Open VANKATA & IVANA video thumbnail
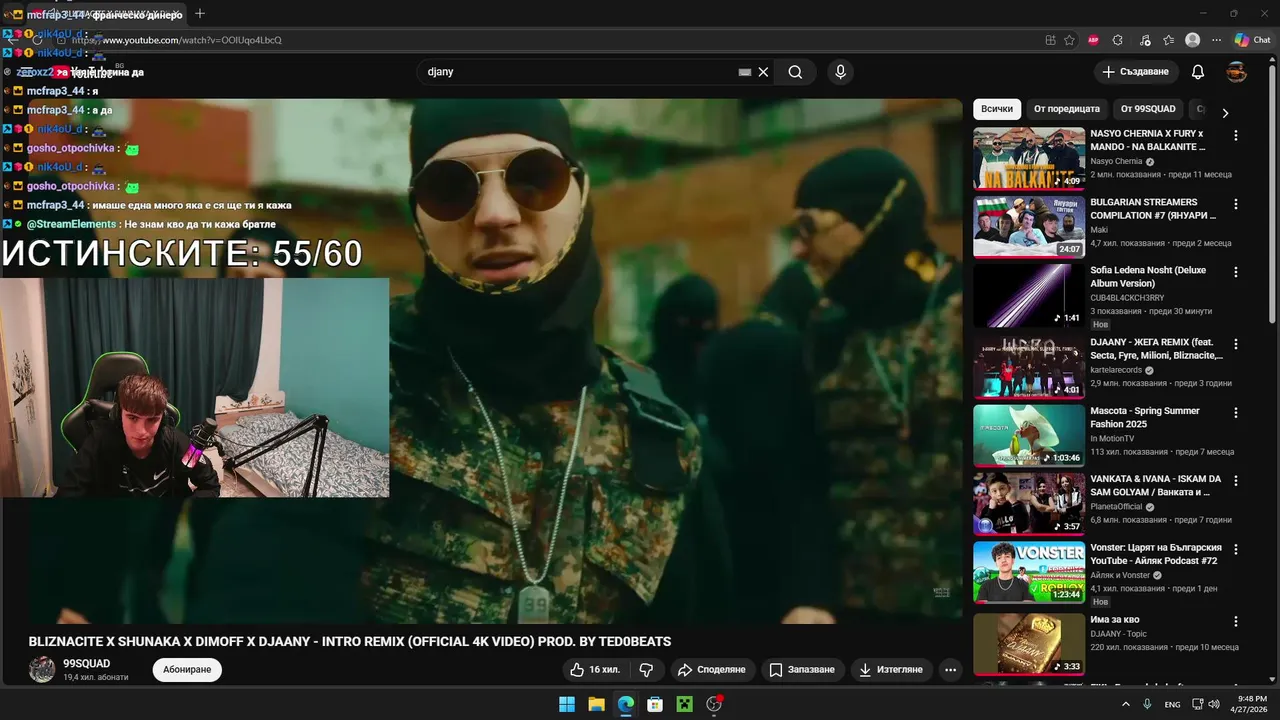The image size is (1280, 720). [1029, 504]
